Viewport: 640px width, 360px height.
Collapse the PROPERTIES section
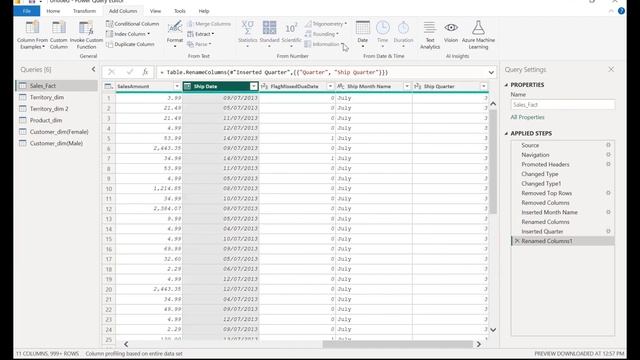[x=507, y=85]
